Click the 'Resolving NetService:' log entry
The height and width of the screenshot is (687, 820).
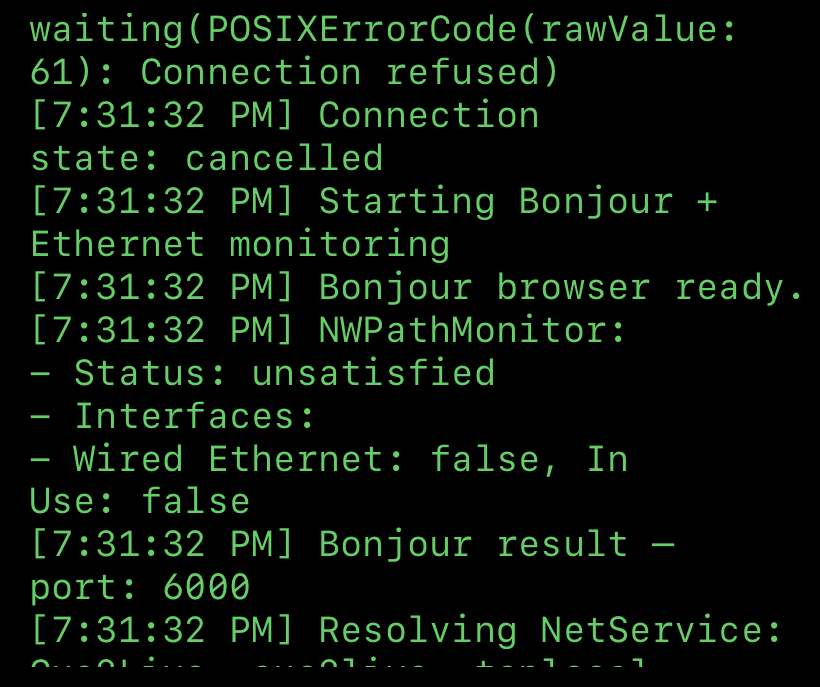pos(405,630)
